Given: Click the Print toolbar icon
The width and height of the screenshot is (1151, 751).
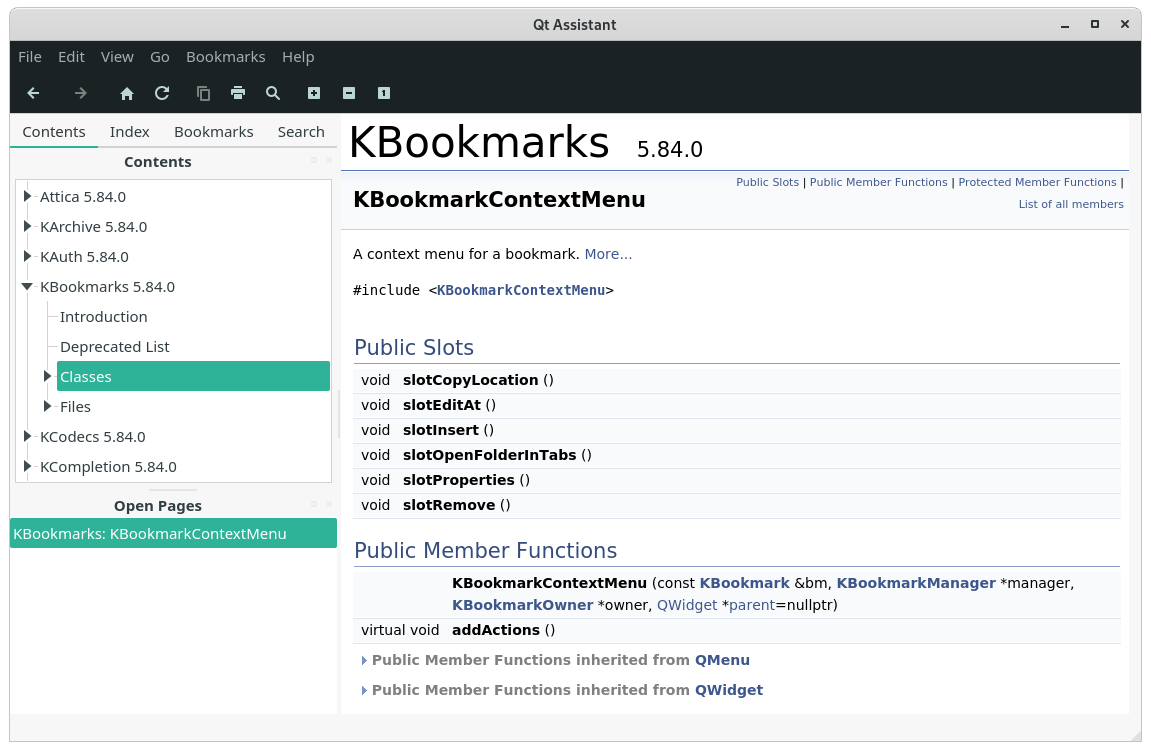Looking at the screenshot, I should (x=238, y=93).
